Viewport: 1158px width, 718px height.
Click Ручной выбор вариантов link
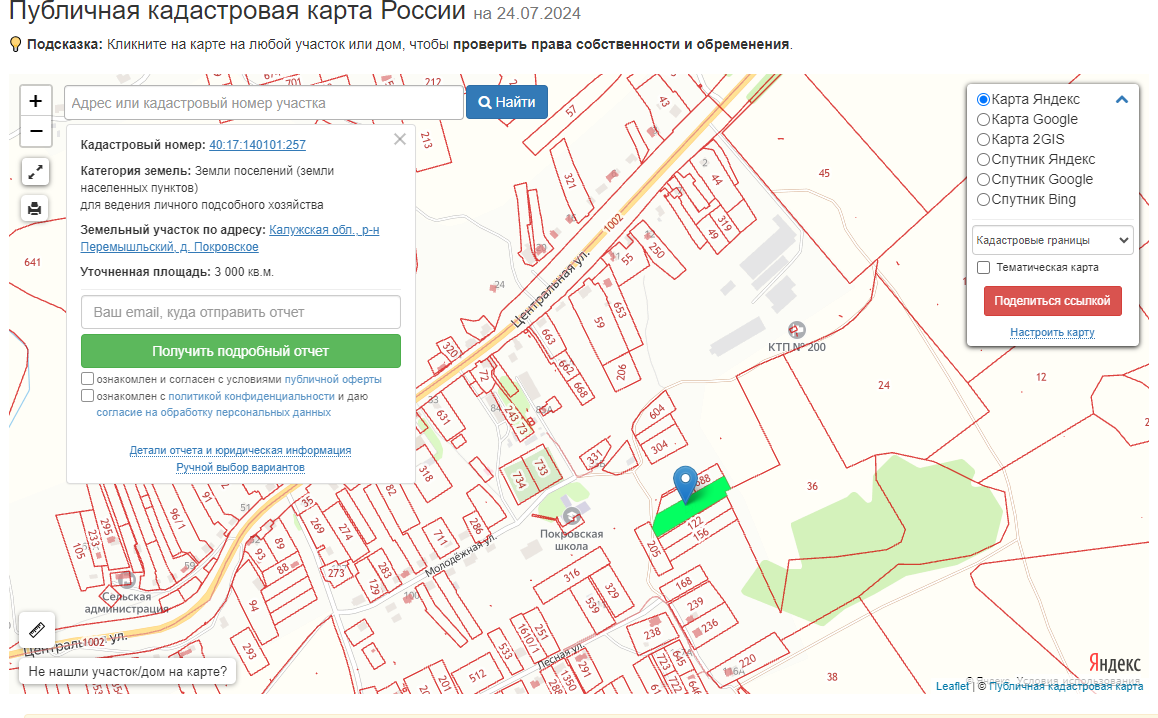[x=241, y=467]
